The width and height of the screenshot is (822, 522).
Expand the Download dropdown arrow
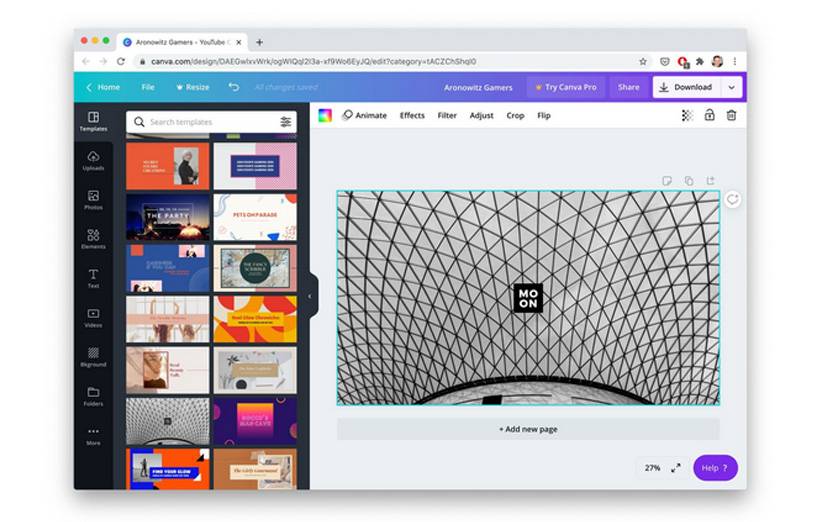click(x=731, y=88)
